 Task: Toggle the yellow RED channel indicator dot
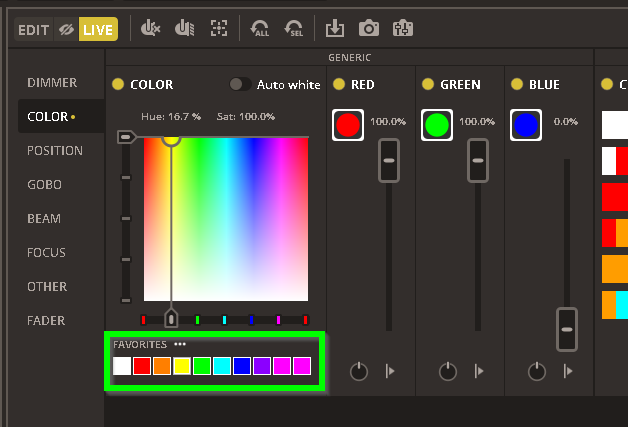point(339,84)
